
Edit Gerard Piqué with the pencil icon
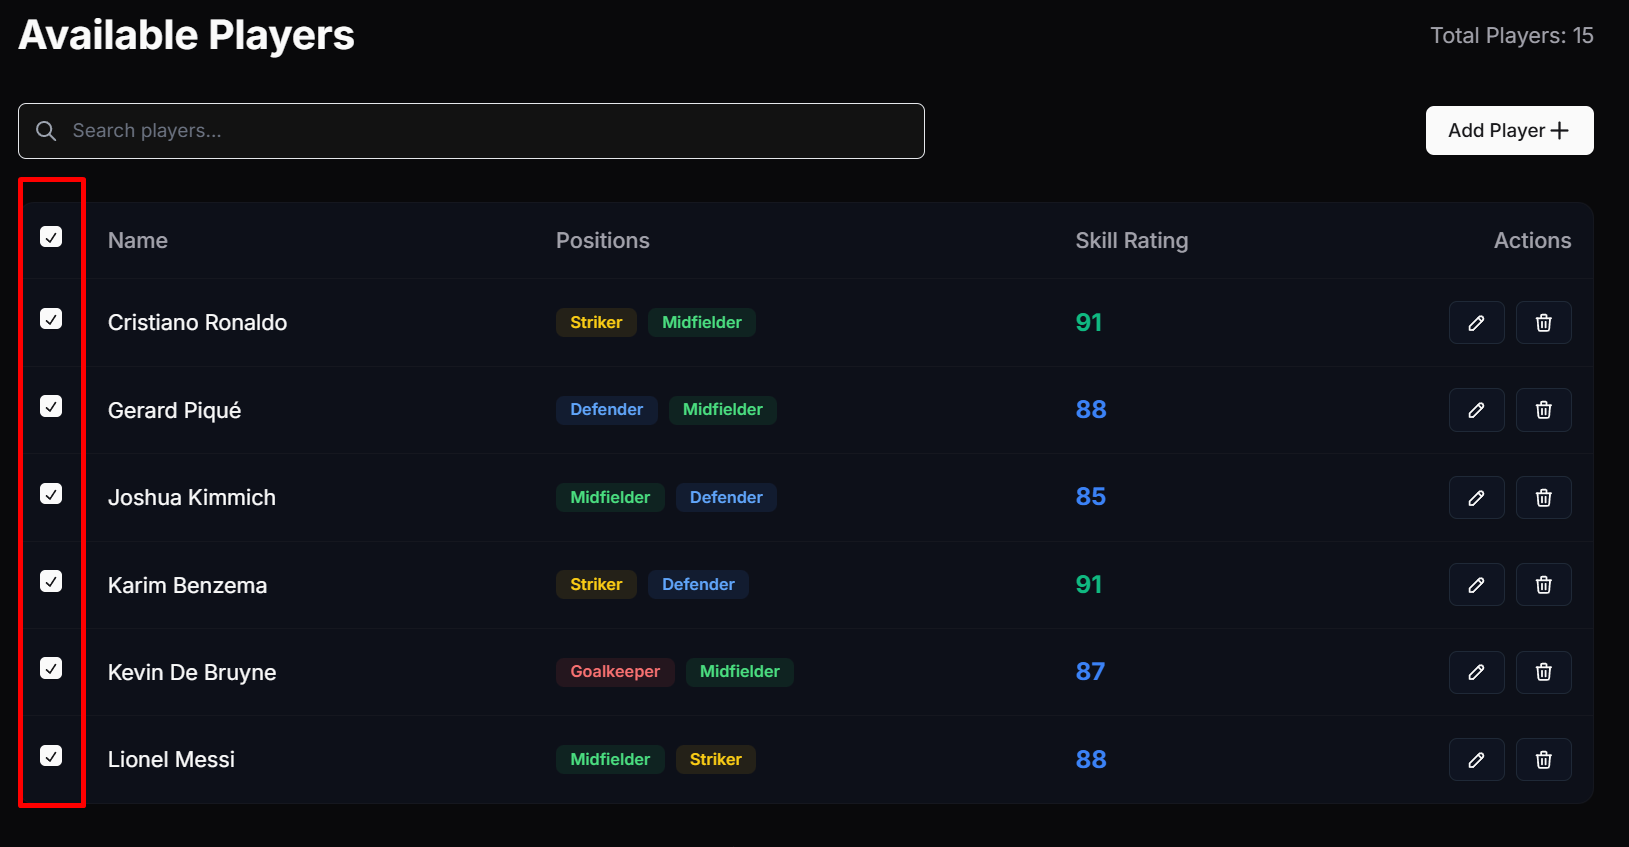[x=1476, y=410]
